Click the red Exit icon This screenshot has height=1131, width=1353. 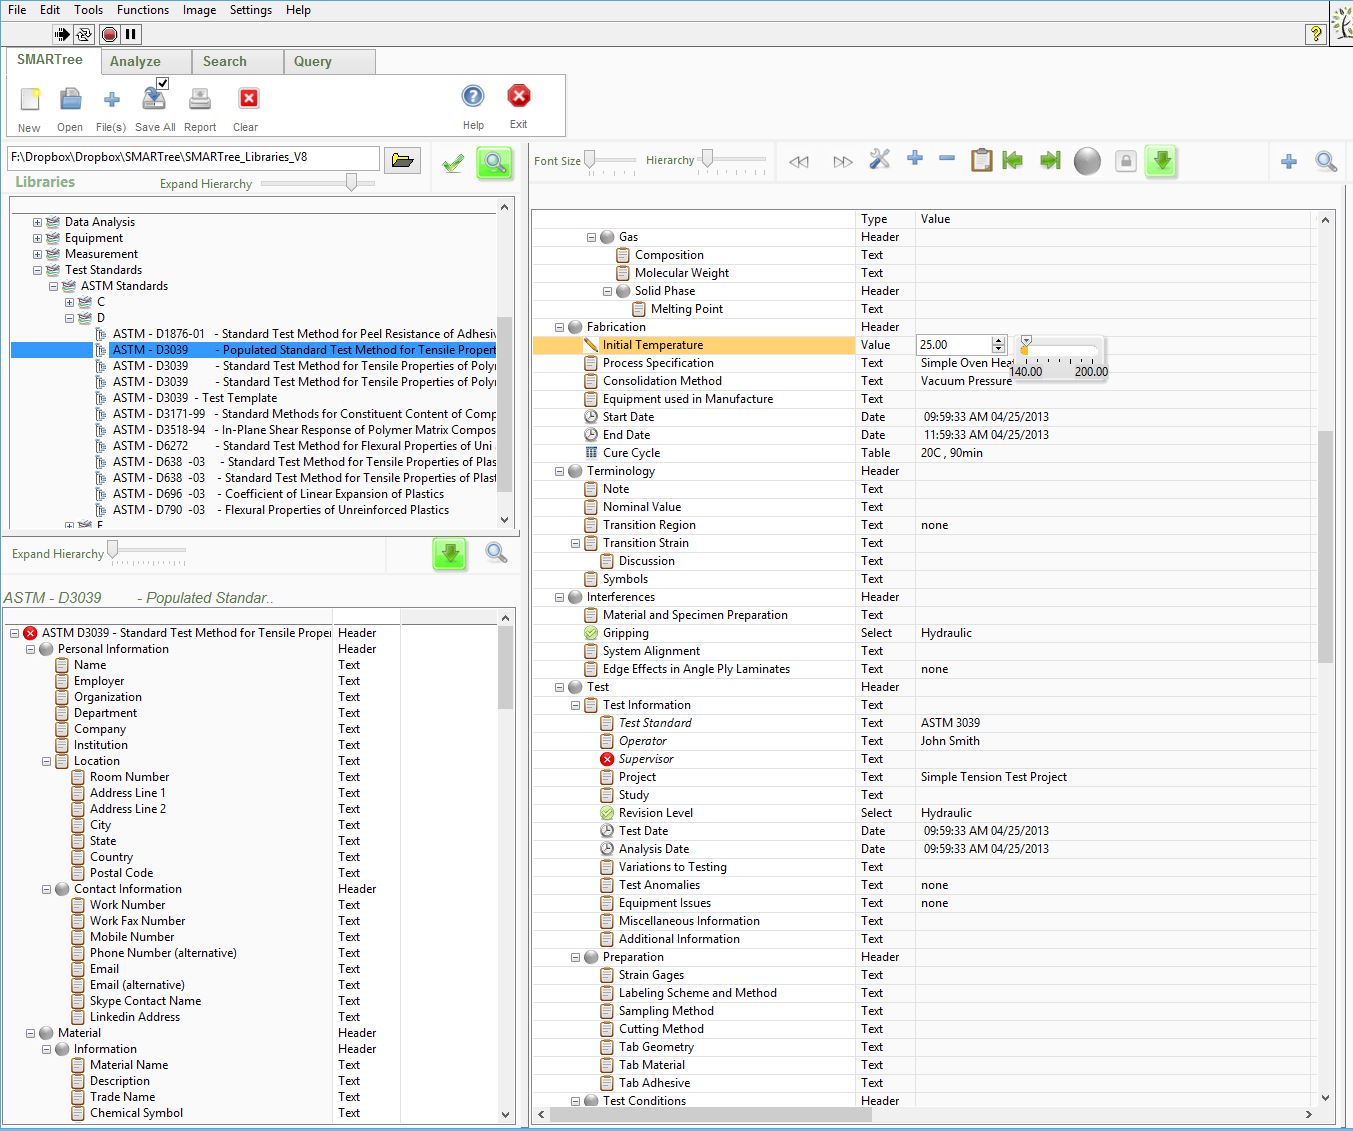pyautogui.click(x=519, y=96)
